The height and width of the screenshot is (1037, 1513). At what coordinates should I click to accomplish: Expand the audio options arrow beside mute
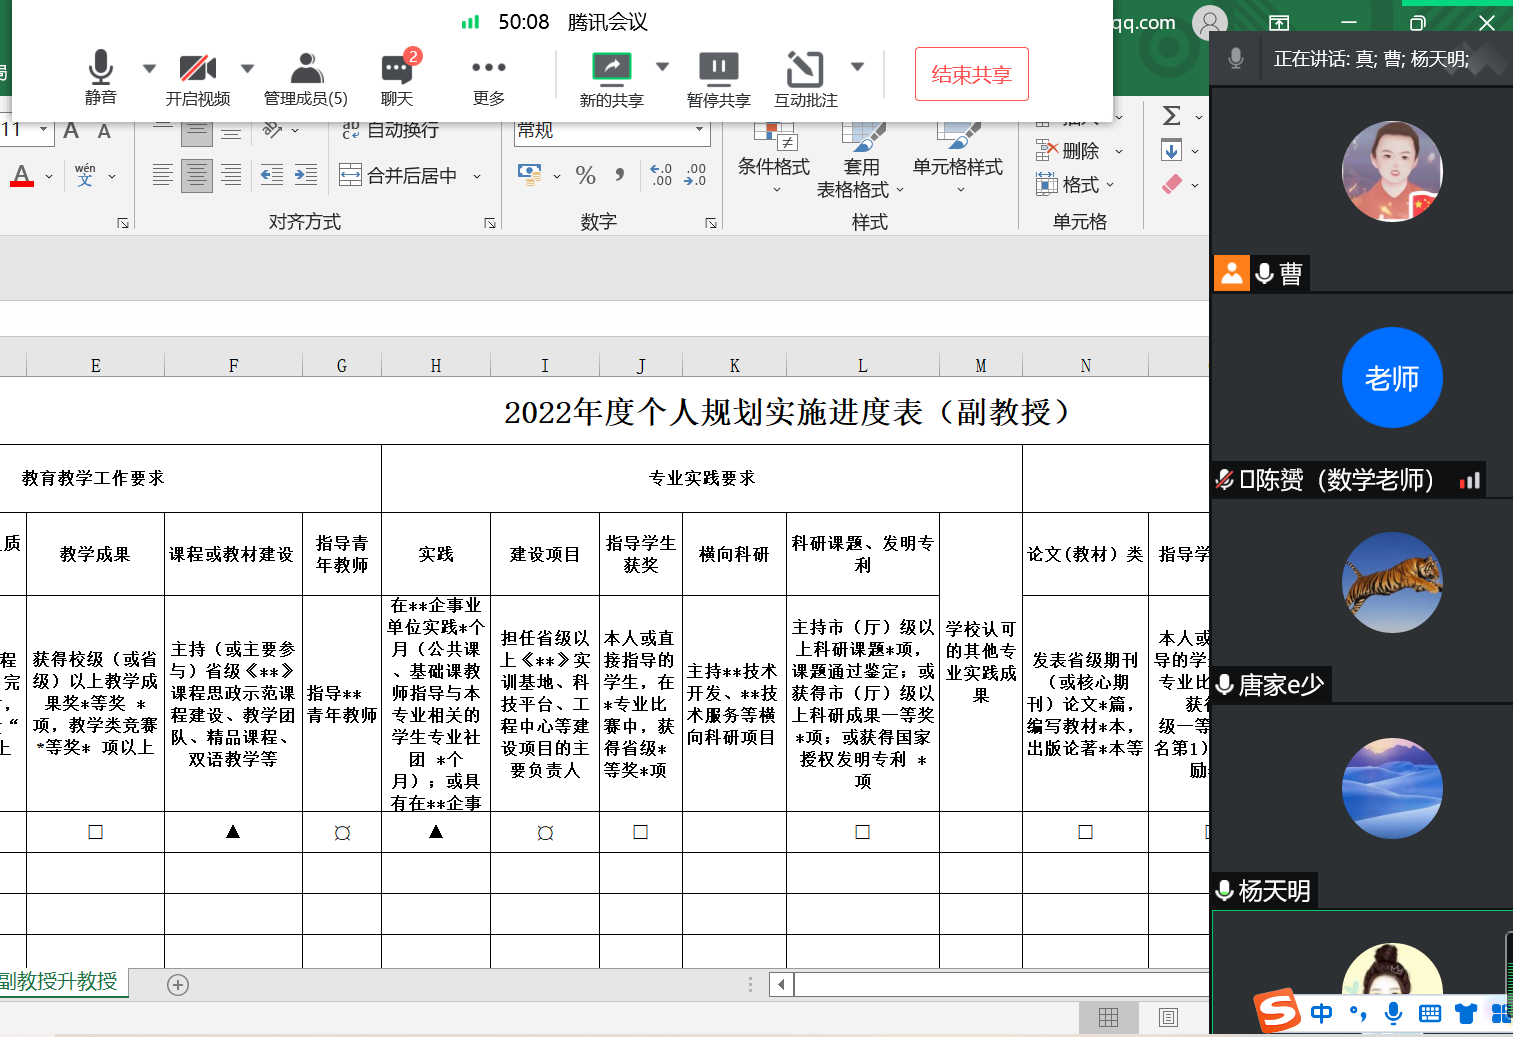pos(149,68)
